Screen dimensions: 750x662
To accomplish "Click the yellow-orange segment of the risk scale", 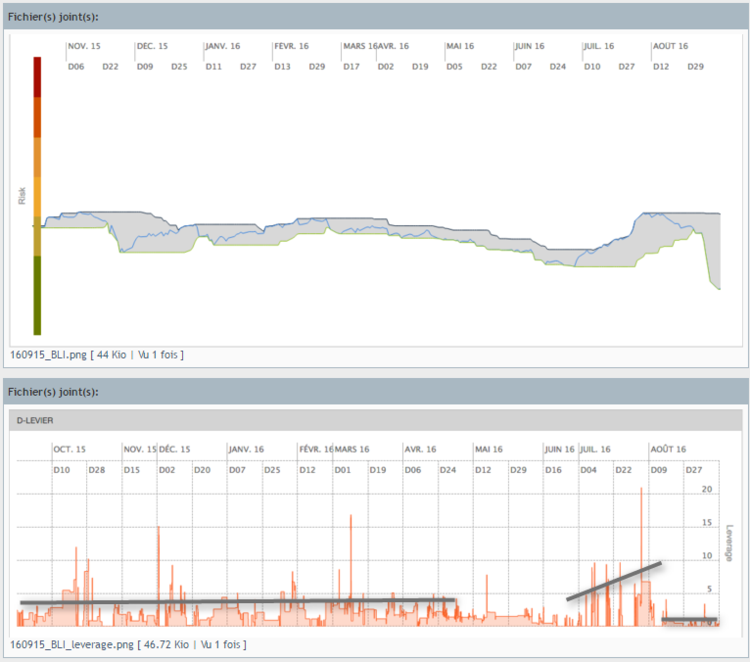I will pyautogui.click(x=37, y=196).
